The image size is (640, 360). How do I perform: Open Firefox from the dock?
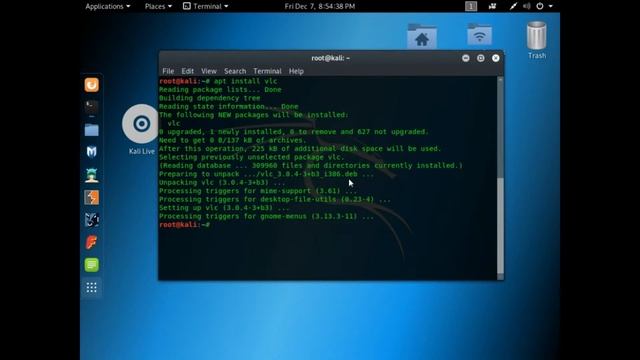coord(91,85)
